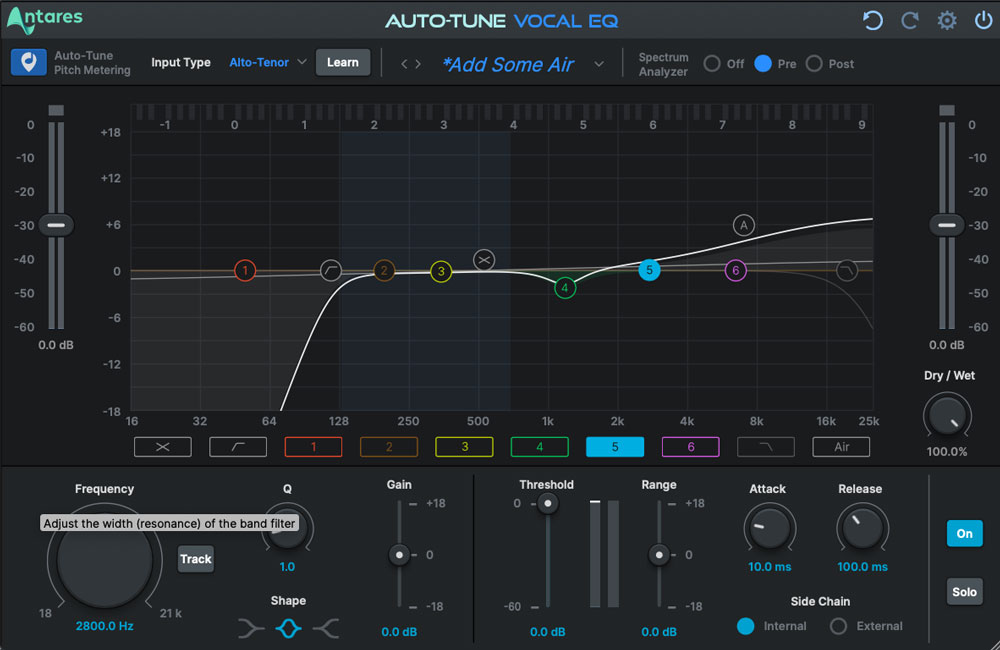The height and width of the screenshot is (650, 1000).
Task: Click the Q knob
Action: pos(287,528)
